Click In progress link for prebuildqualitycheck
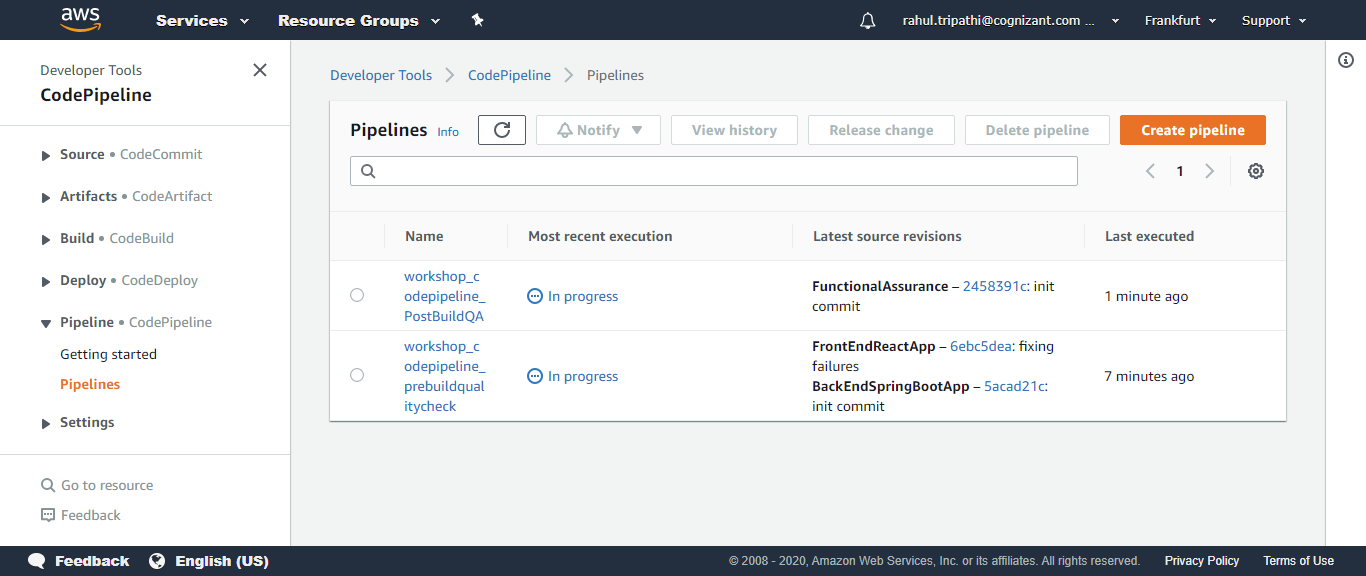1366x576 pixels. point(583,376)
